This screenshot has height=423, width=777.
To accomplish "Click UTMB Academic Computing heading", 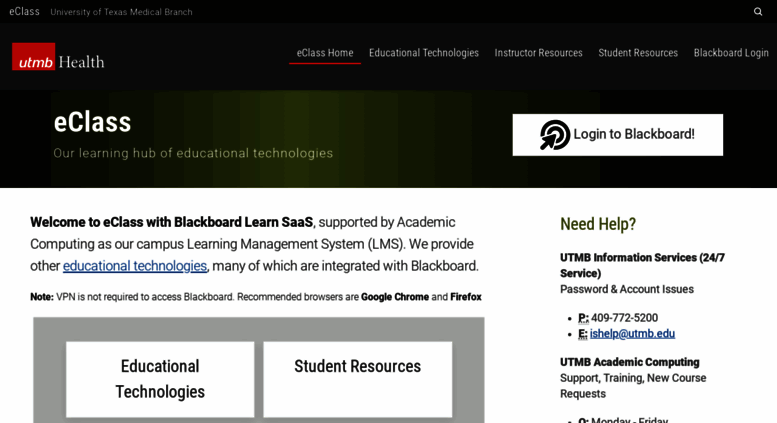I will point(629,362).
